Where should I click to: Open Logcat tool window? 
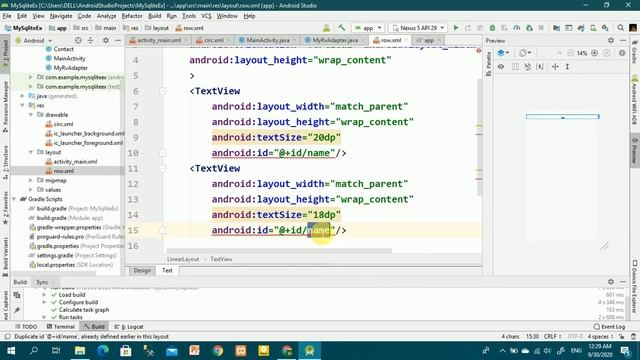click(129, 327)
